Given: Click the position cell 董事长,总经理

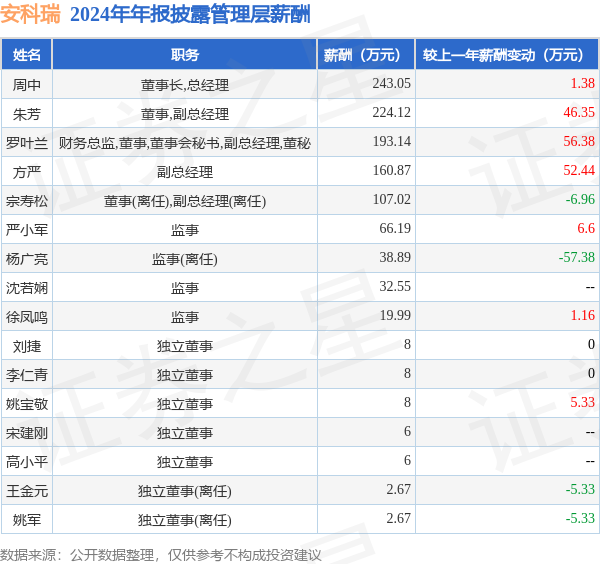Looking at the screenshot, I should (x=184, y=85).
